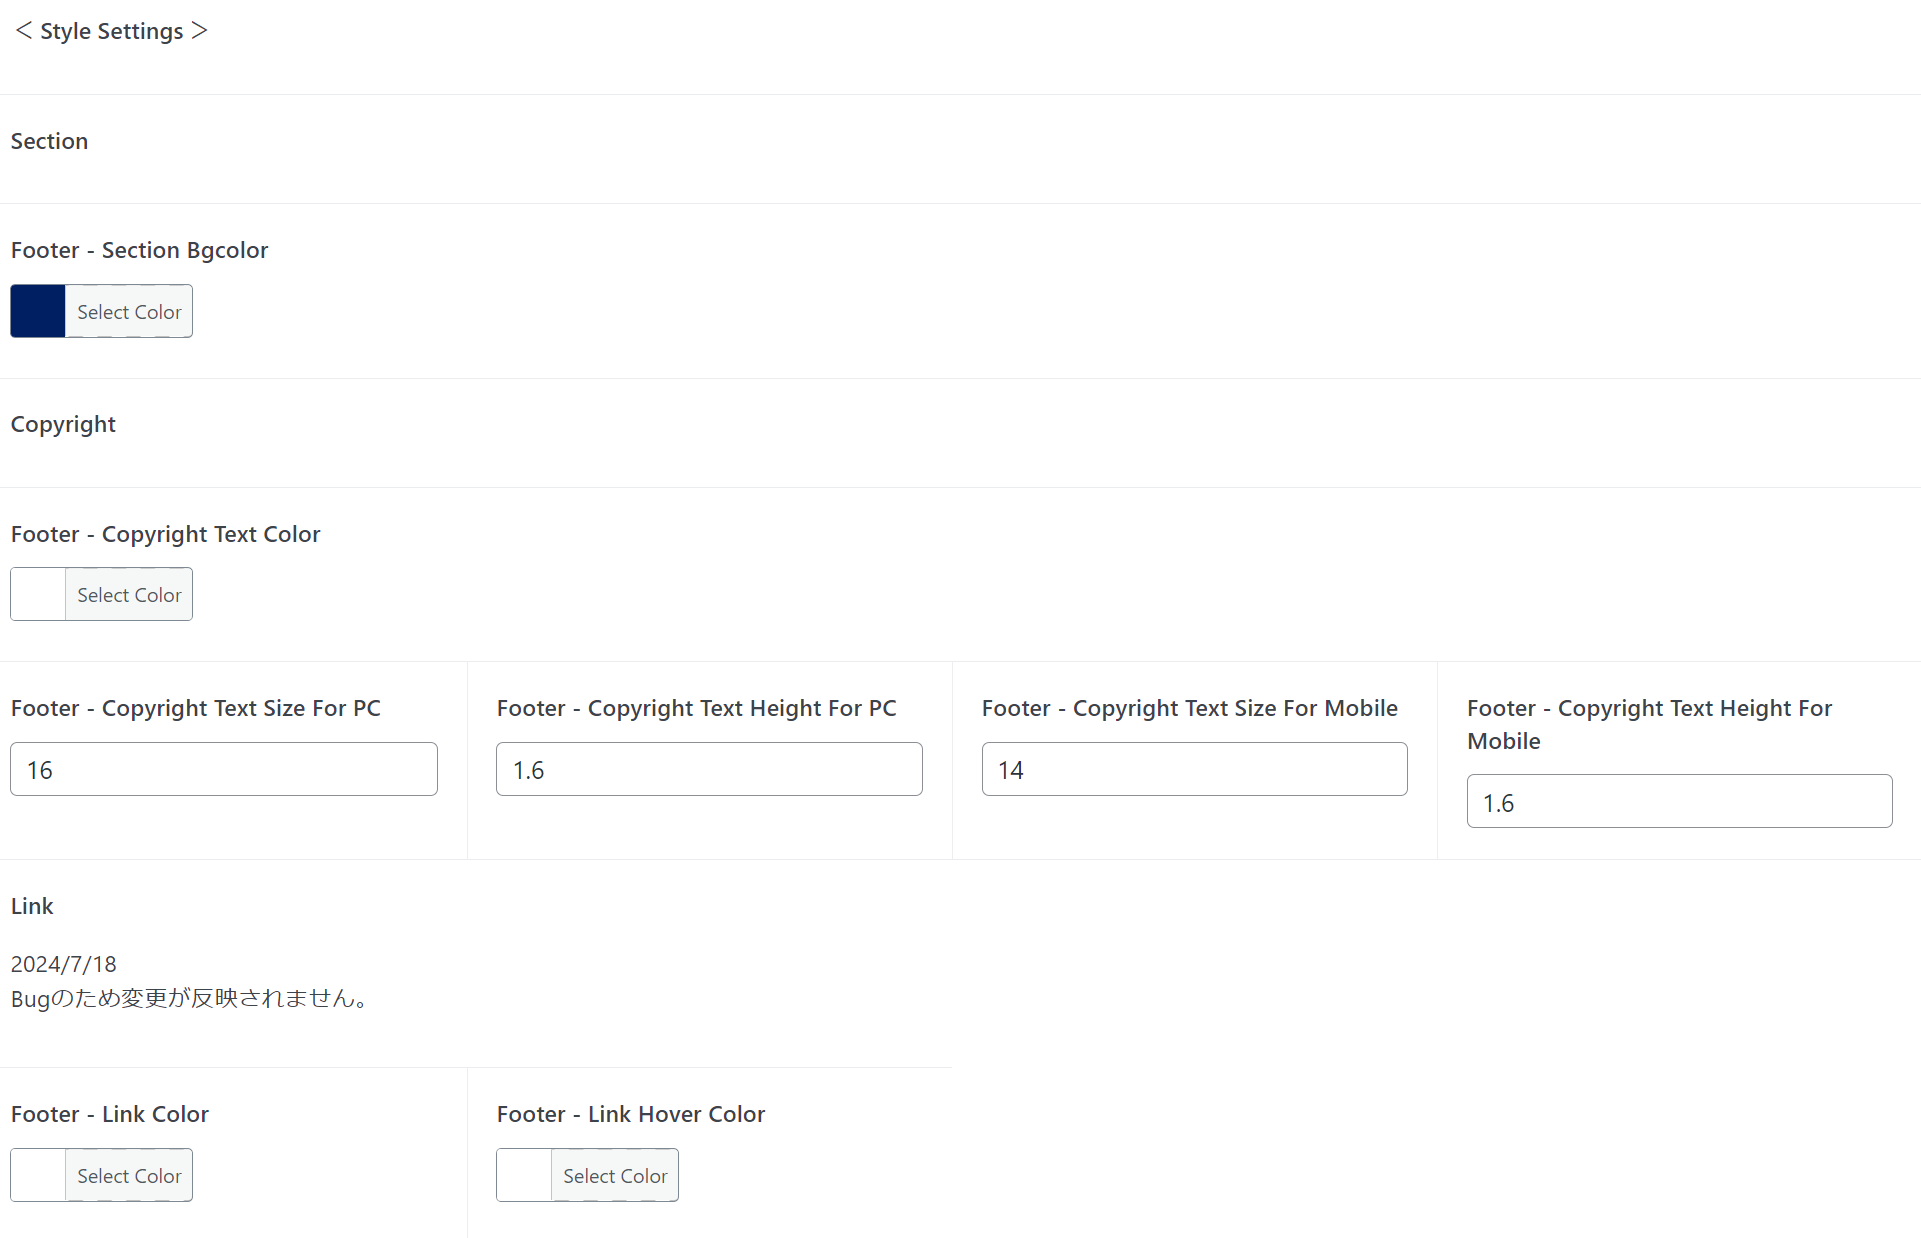The image size is (1921, 1238).
Task: Click the Footer - Section Bgcolor label
Action: tap(139, 250)
